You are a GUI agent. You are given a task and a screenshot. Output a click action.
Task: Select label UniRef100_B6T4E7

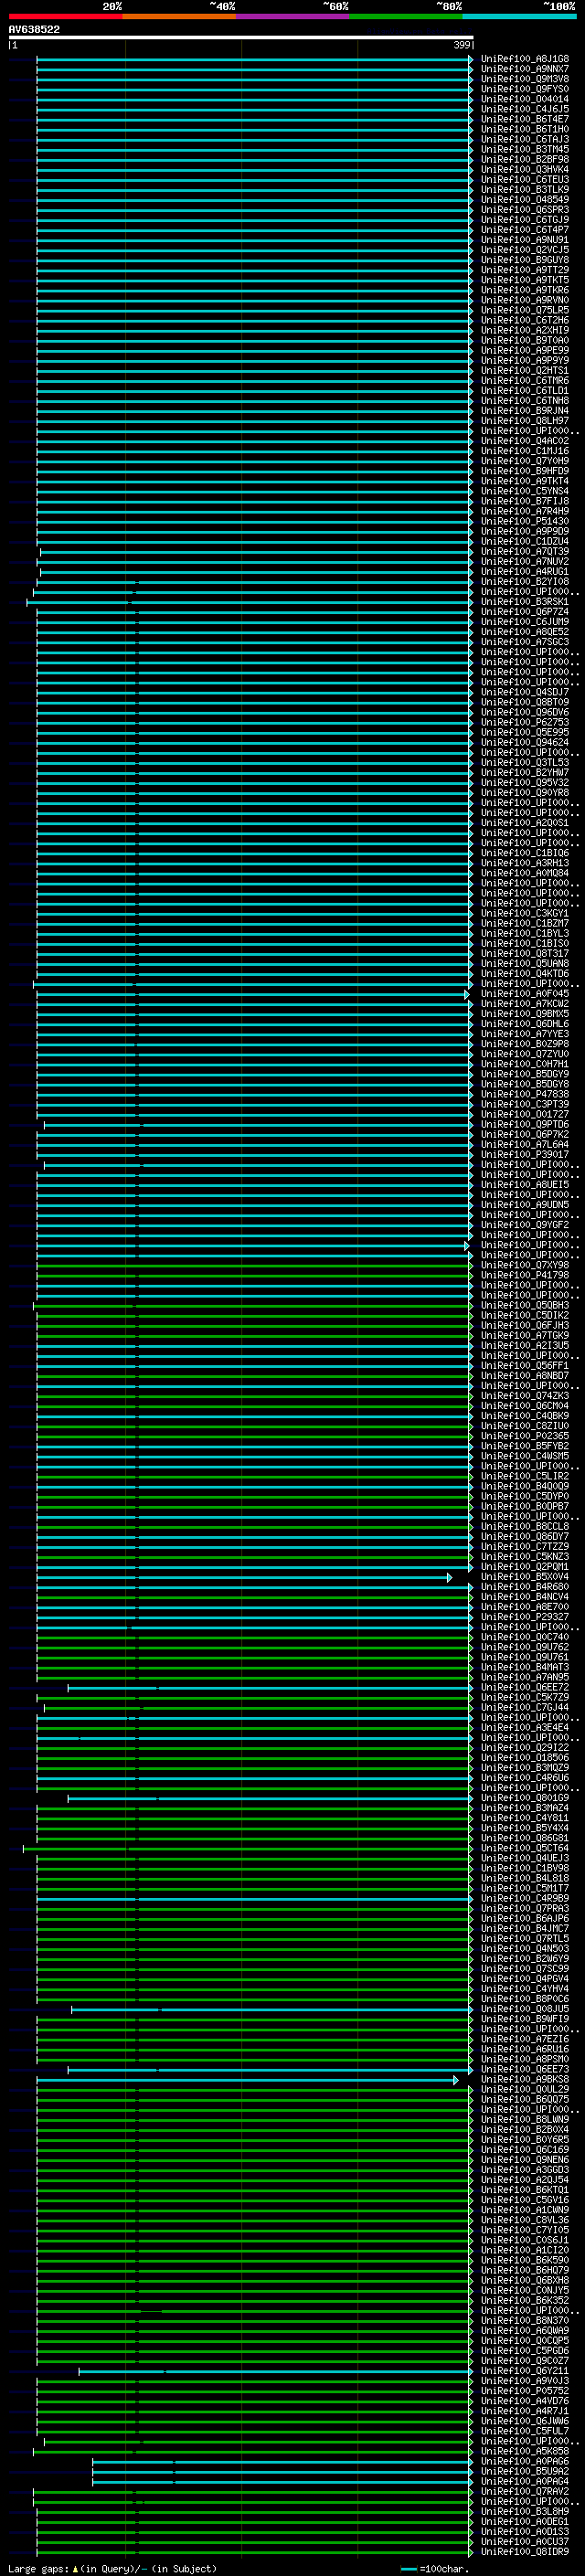point(525,119)
